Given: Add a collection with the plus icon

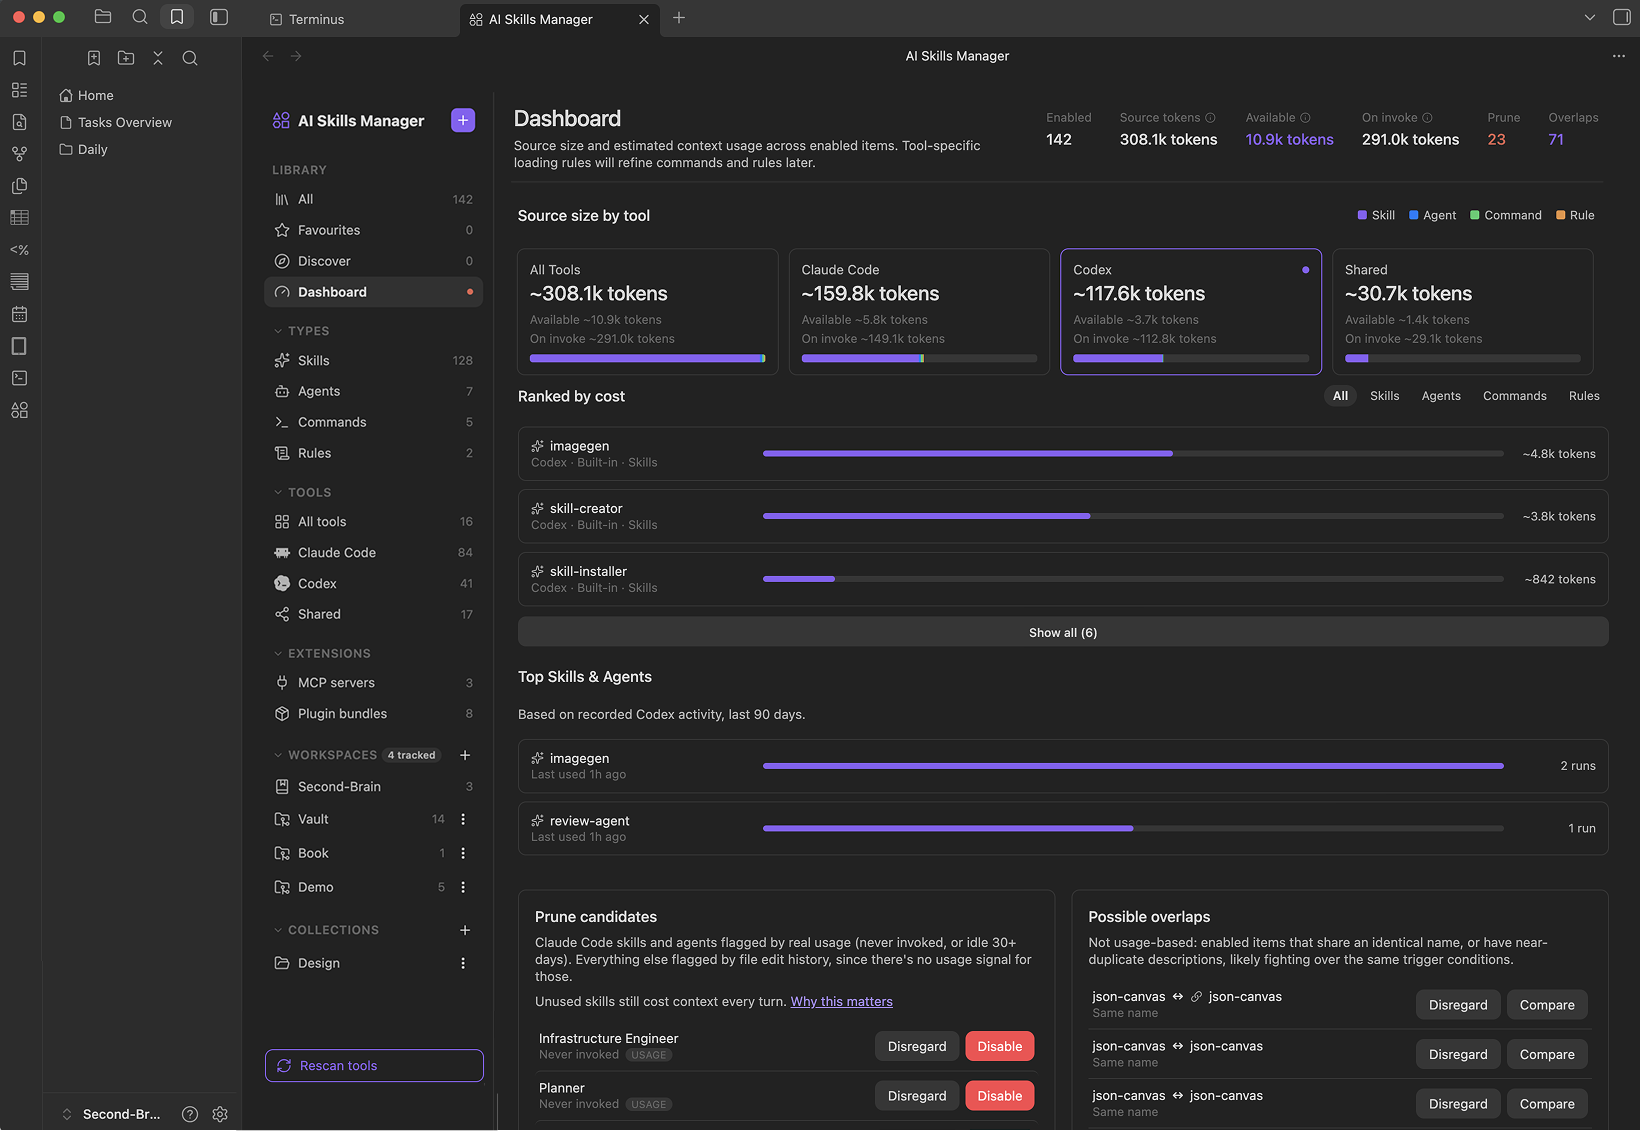Looking at the screenshot, I should 465,930.
